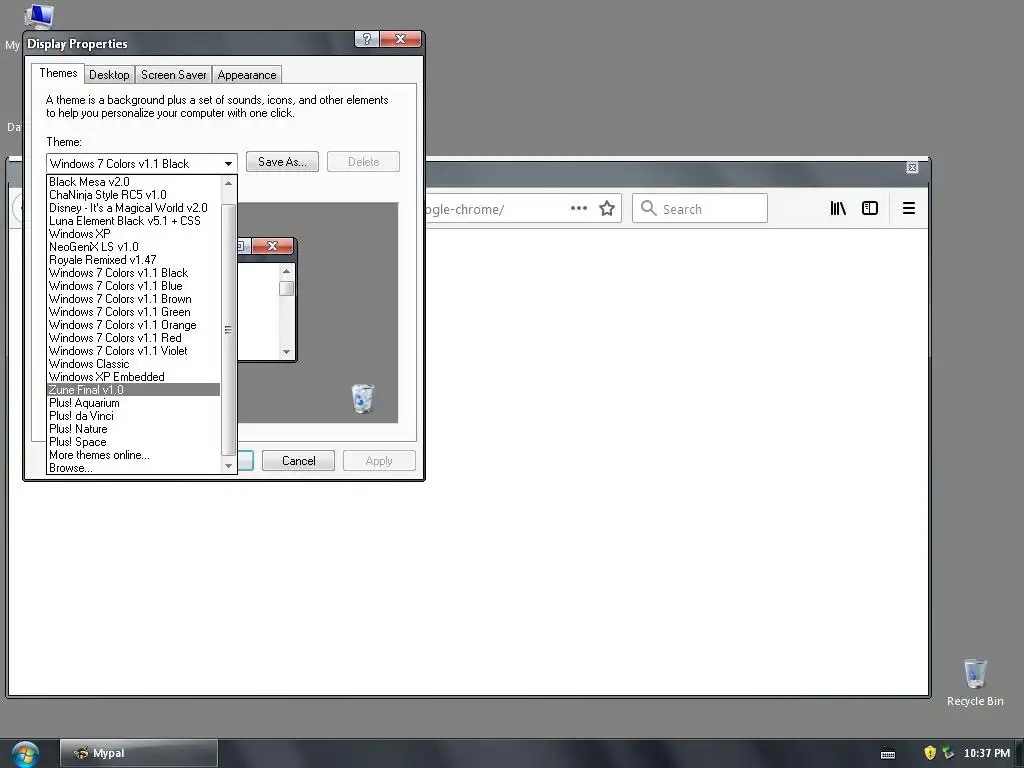Choose Disney - It's a Magical World v2.0
Screen dimensions: 1024x768
(134, 208)
